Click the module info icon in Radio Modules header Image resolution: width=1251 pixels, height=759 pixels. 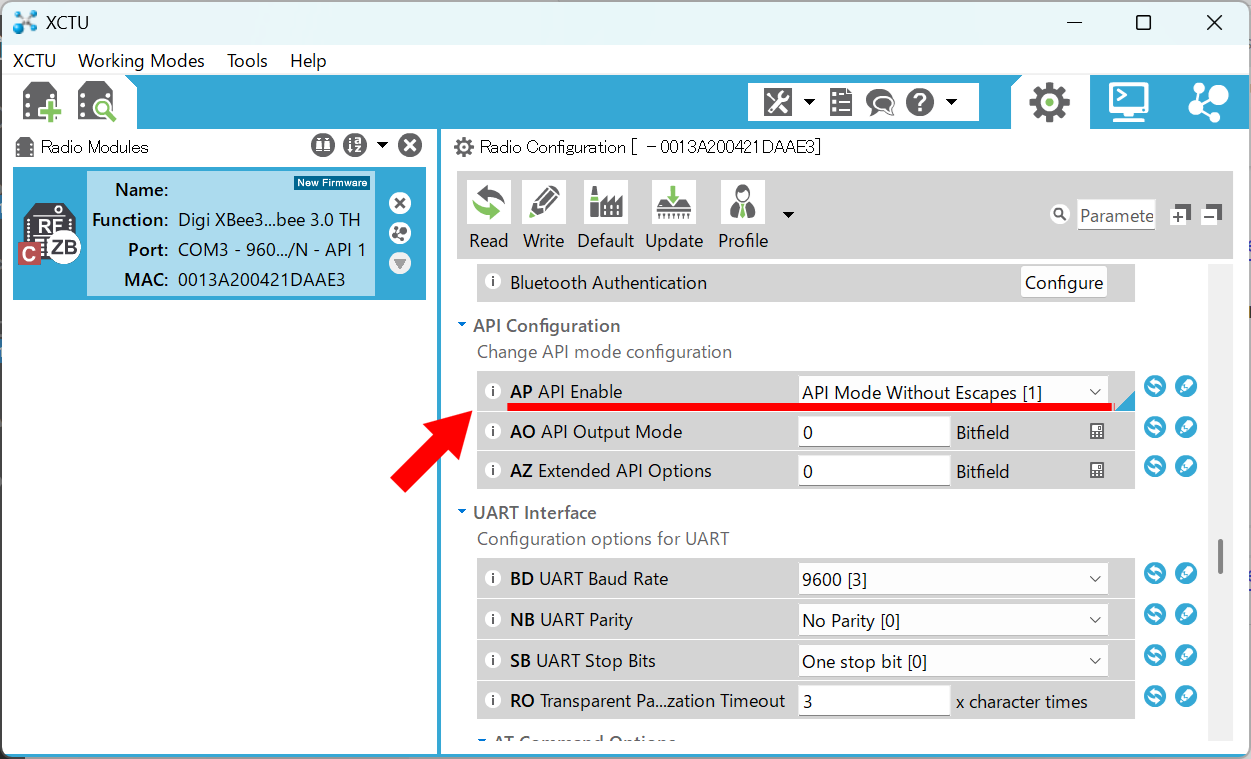(x=322, y=146)
